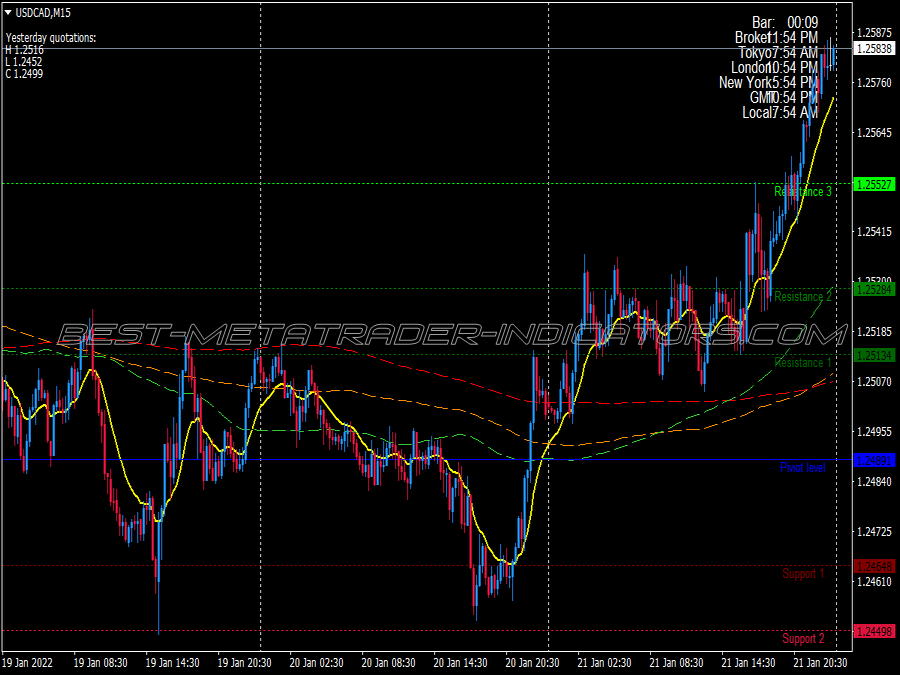Select the USDCAD,M15 symbol title

click(43, 13)
